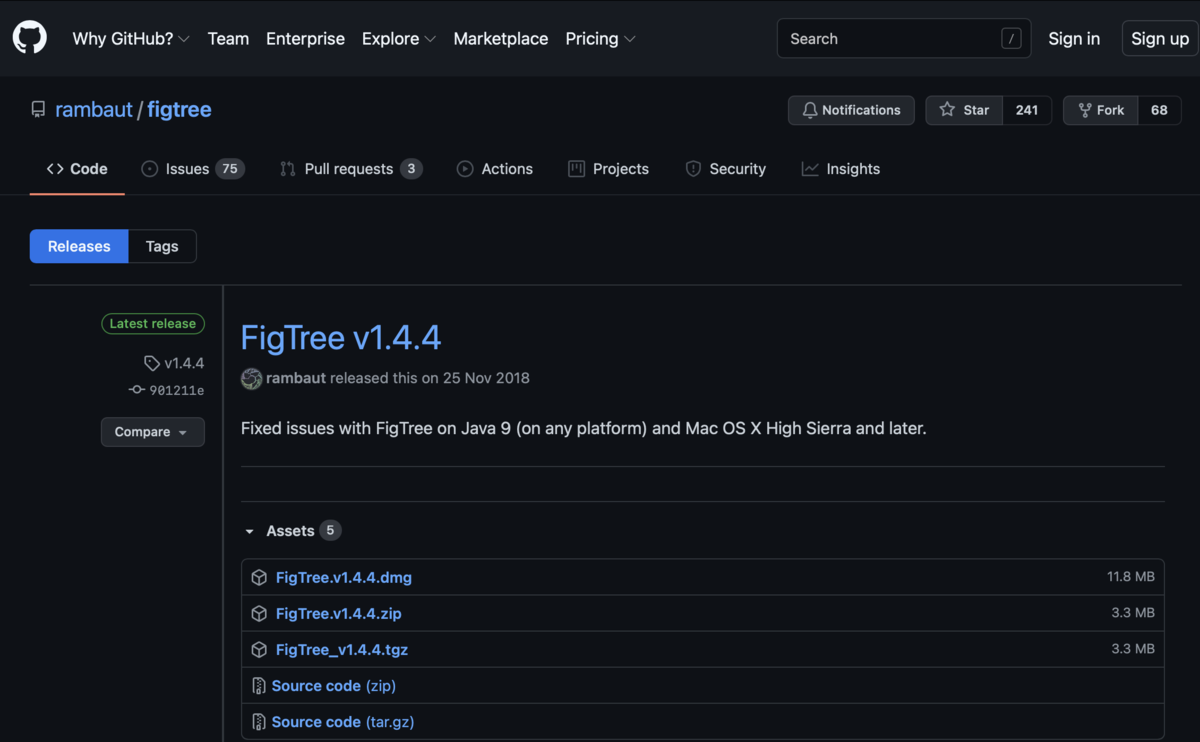Expand the Explore menu
The width and height of the screenshot is (1200, 742).
(399, 39)
